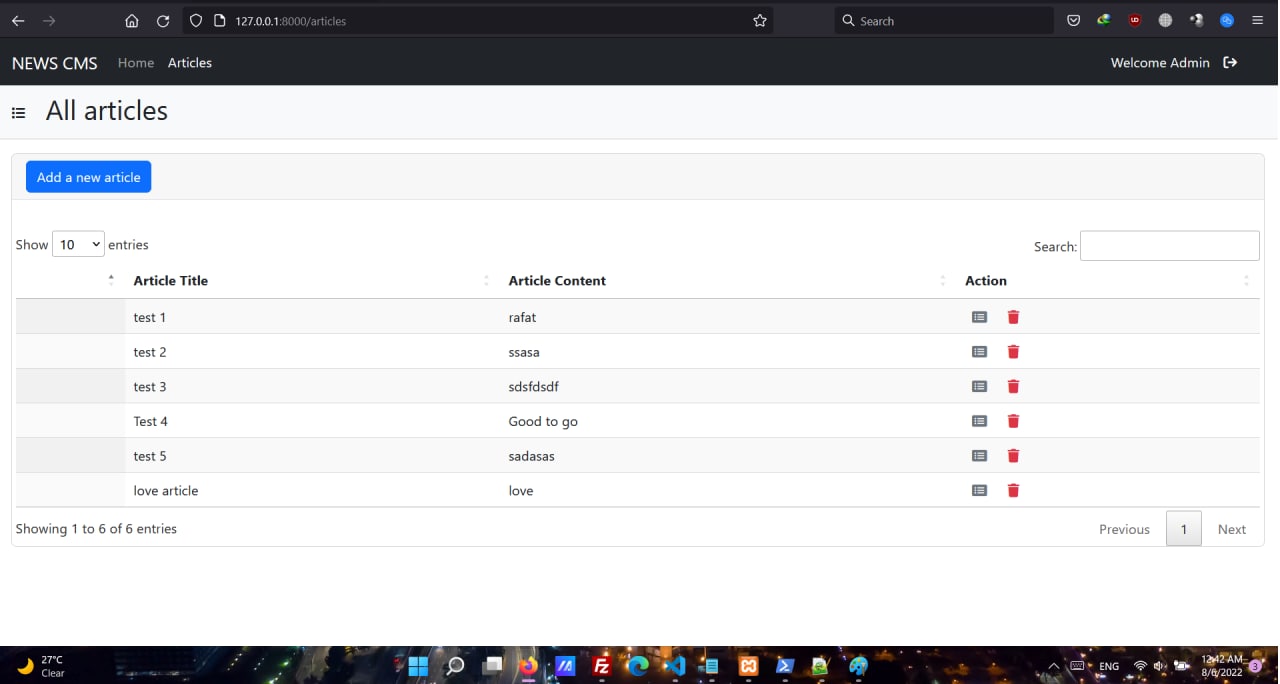Open Visual Studio Code from the taskbar
1280x684 pixels.
(675, 666)
